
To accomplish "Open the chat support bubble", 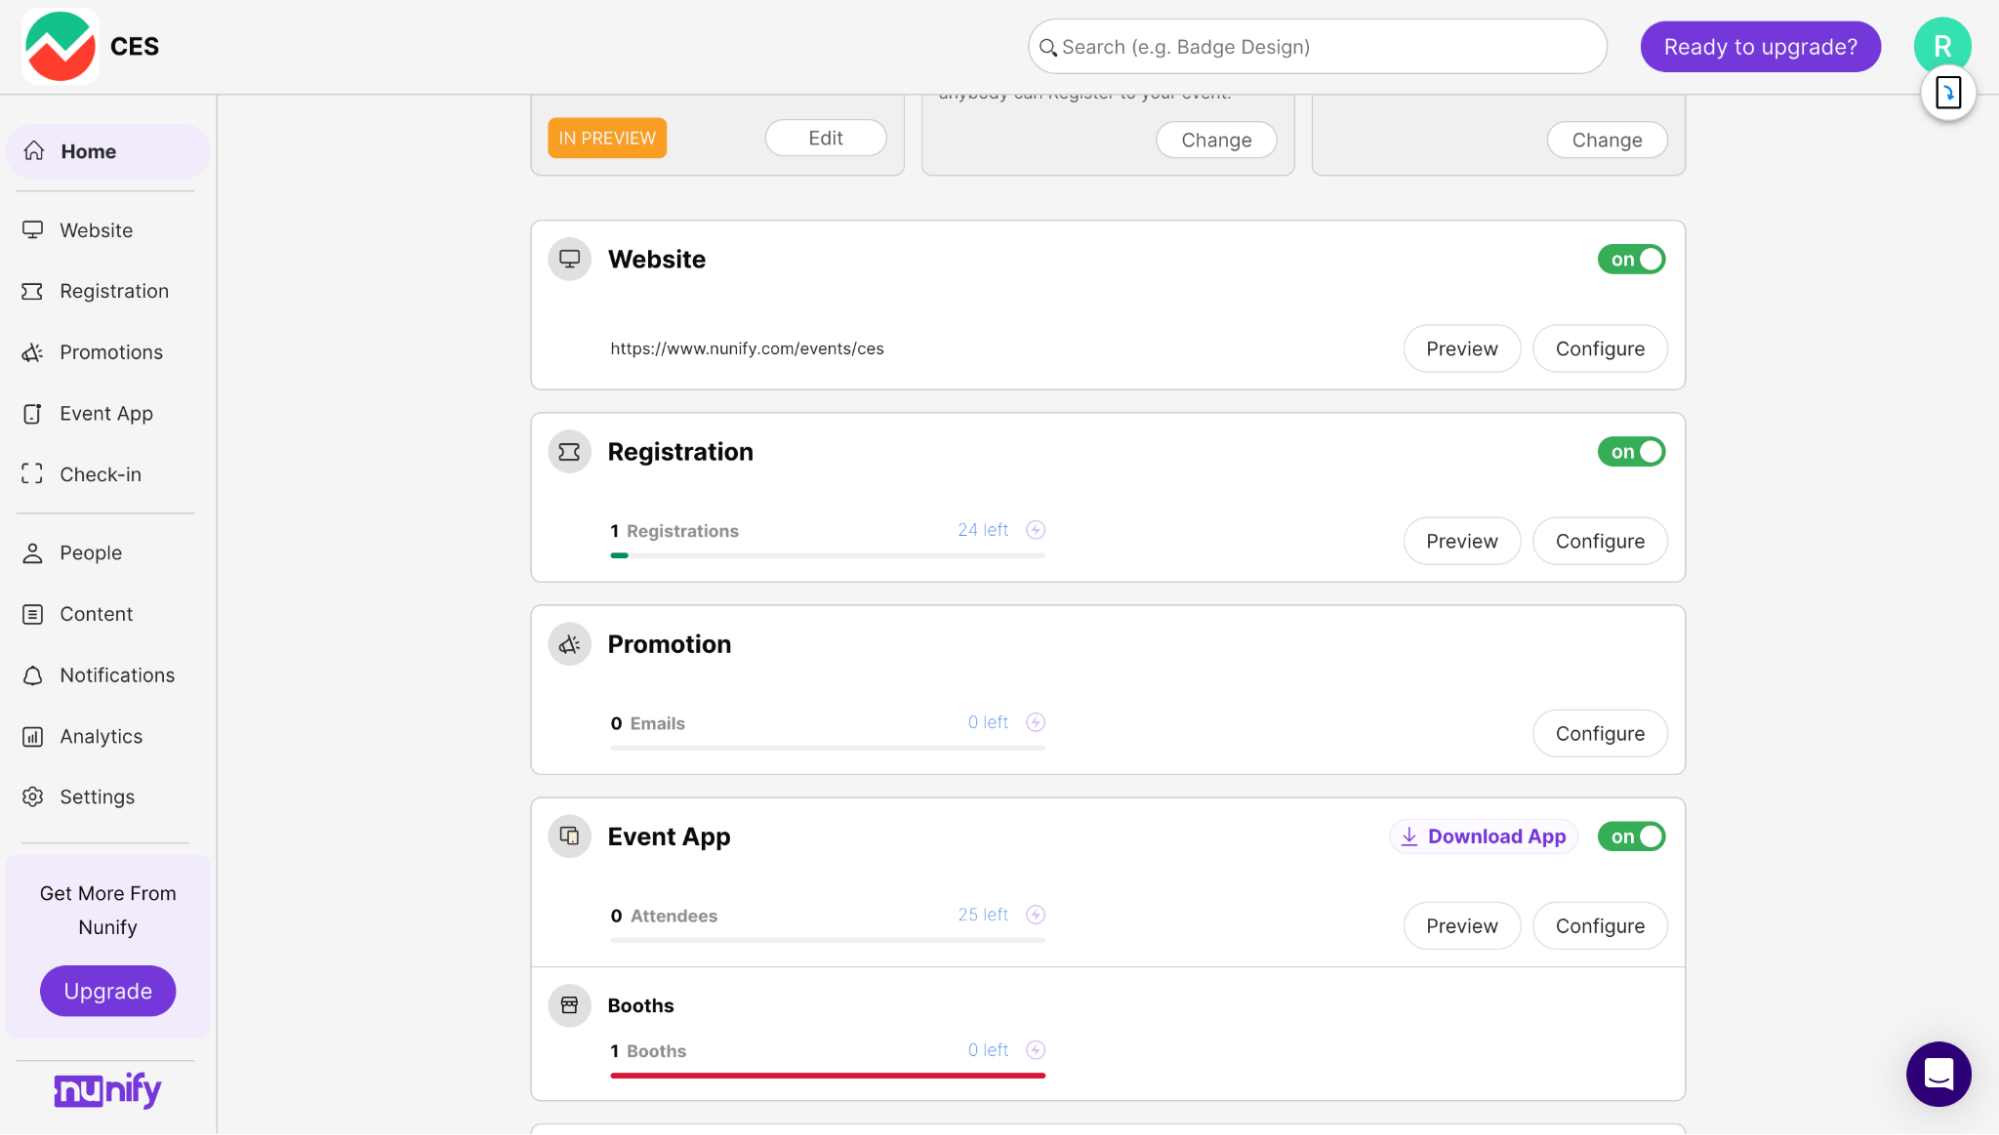I will (x=1938, y=1074).
